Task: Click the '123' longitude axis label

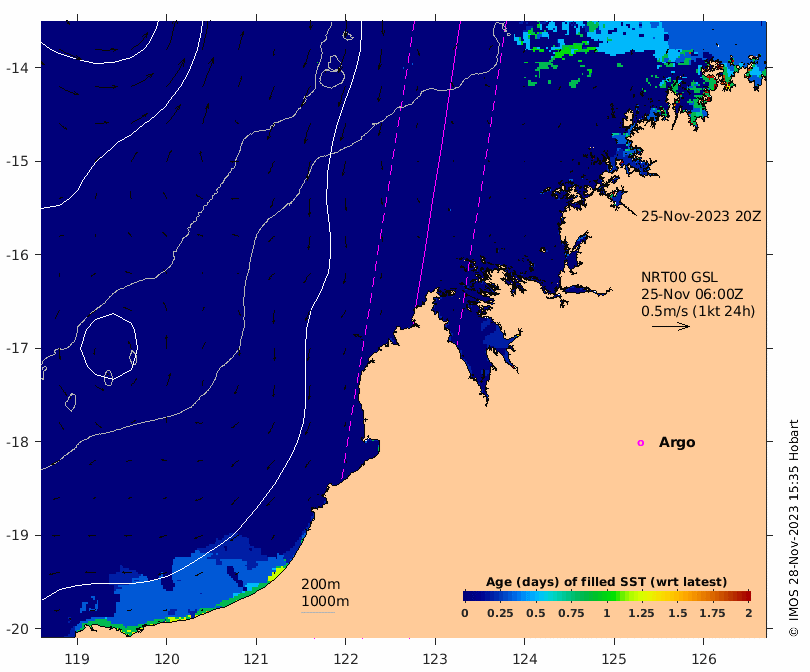Action: pyautogui.click(x=435, y=659)
